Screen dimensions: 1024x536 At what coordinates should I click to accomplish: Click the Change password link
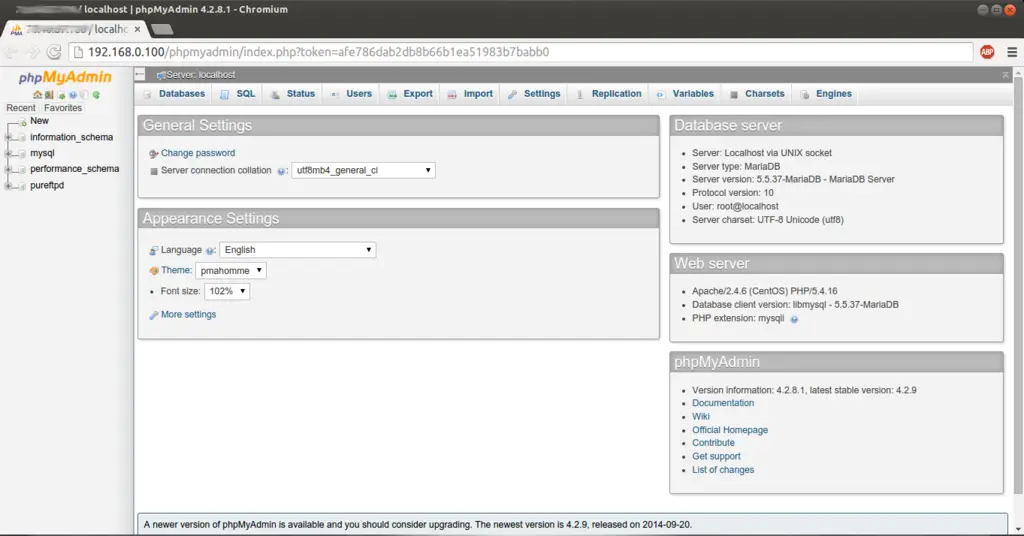198,153
